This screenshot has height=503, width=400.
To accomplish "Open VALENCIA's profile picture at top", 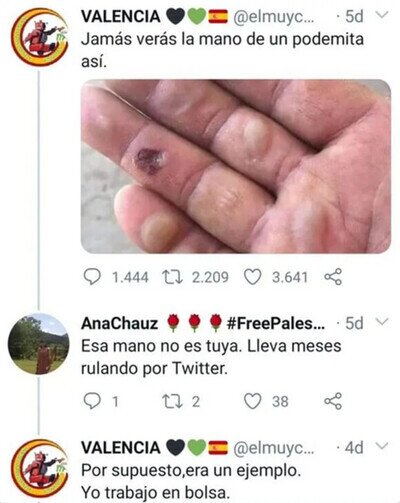I will pyautogui.click(x=39, y=37).
